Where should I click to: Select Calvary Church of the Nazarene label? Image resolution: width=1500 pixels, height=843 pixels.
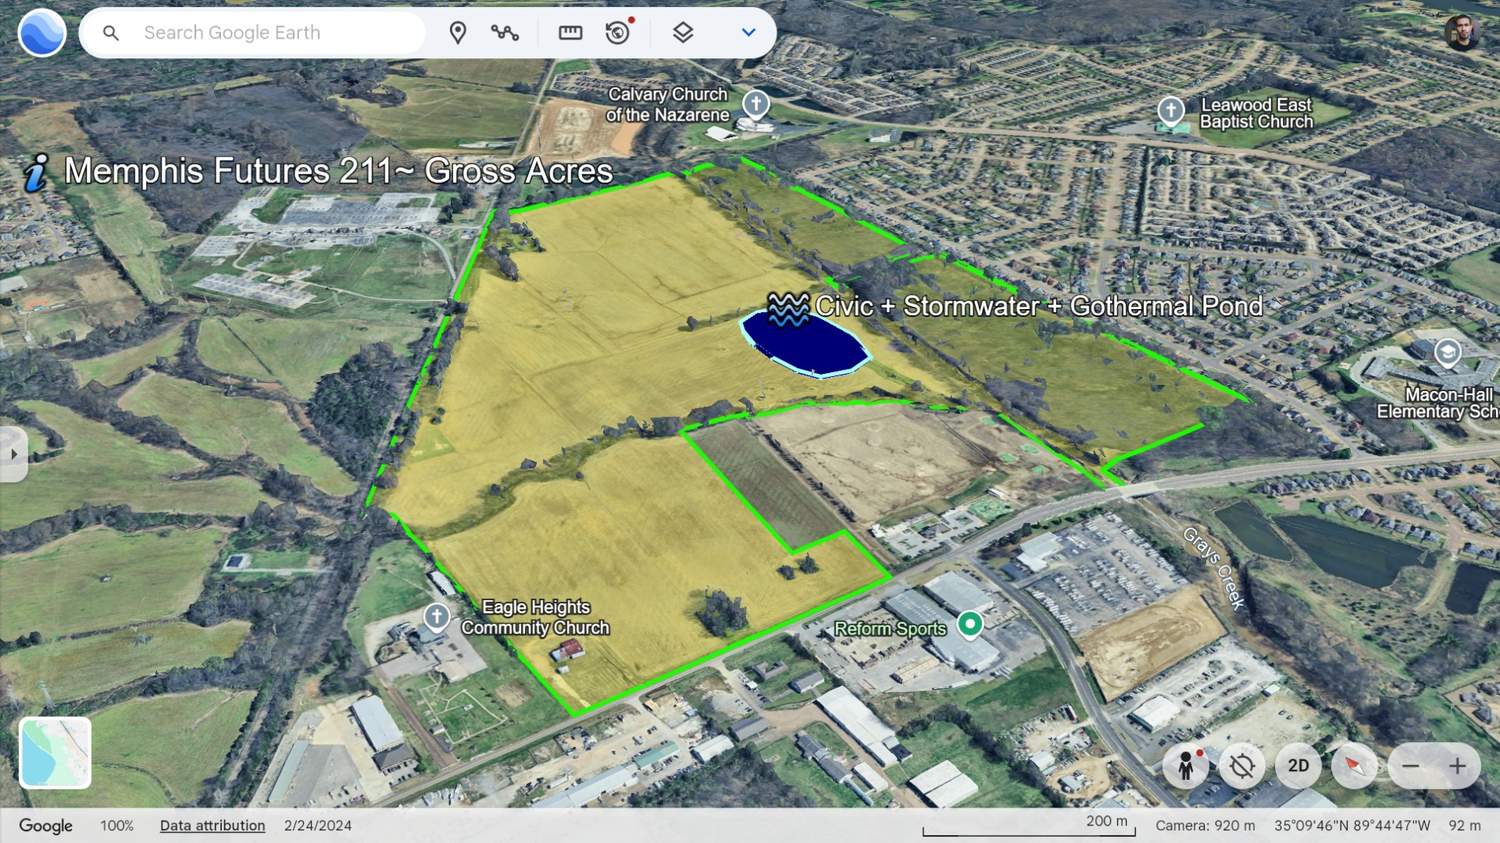tap(667, 104)
